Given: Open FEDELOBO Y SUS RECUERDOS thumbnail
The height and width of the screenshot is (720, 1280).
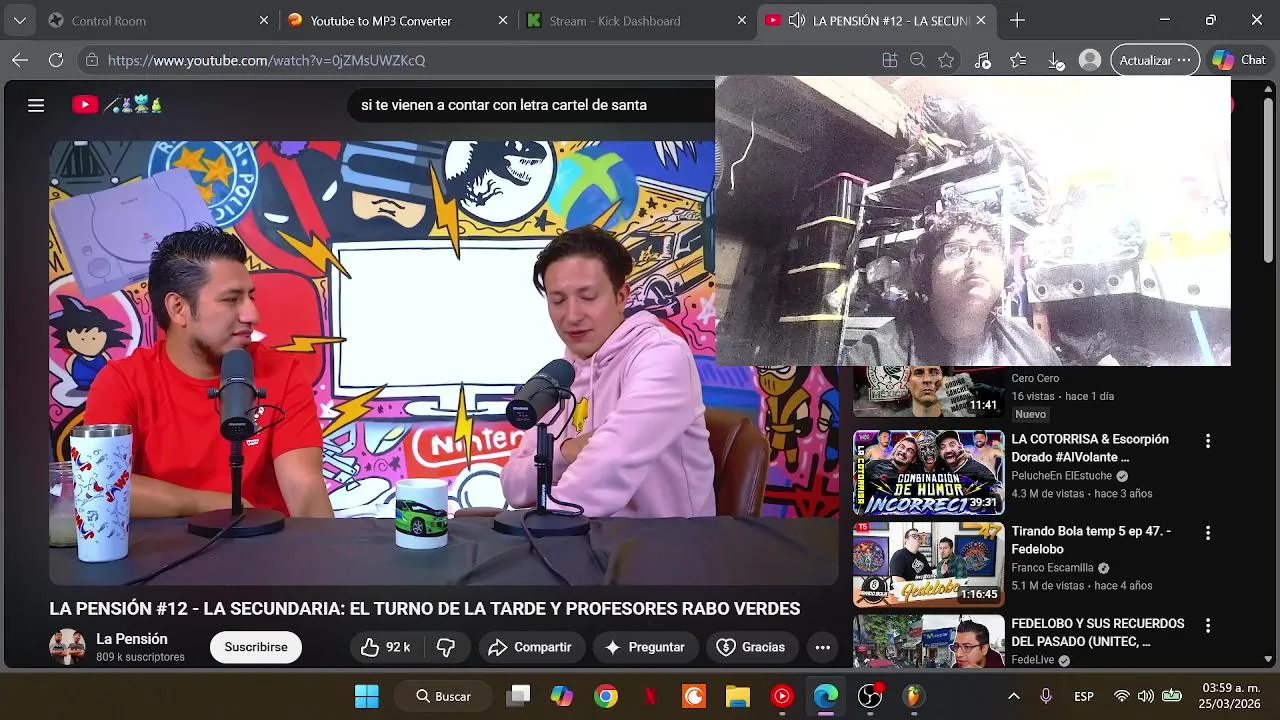Looking at the screenshot, I should (x=928, y=641).
